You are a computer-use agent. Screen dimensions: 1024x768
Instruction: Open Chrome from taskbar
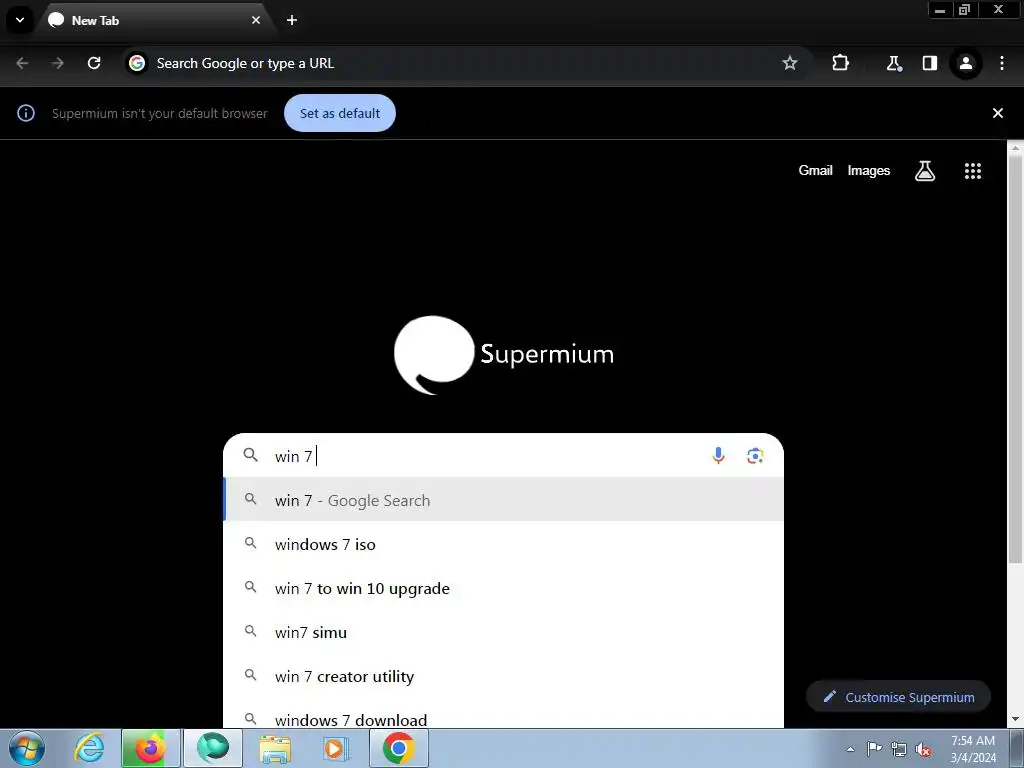coord(399,748)
